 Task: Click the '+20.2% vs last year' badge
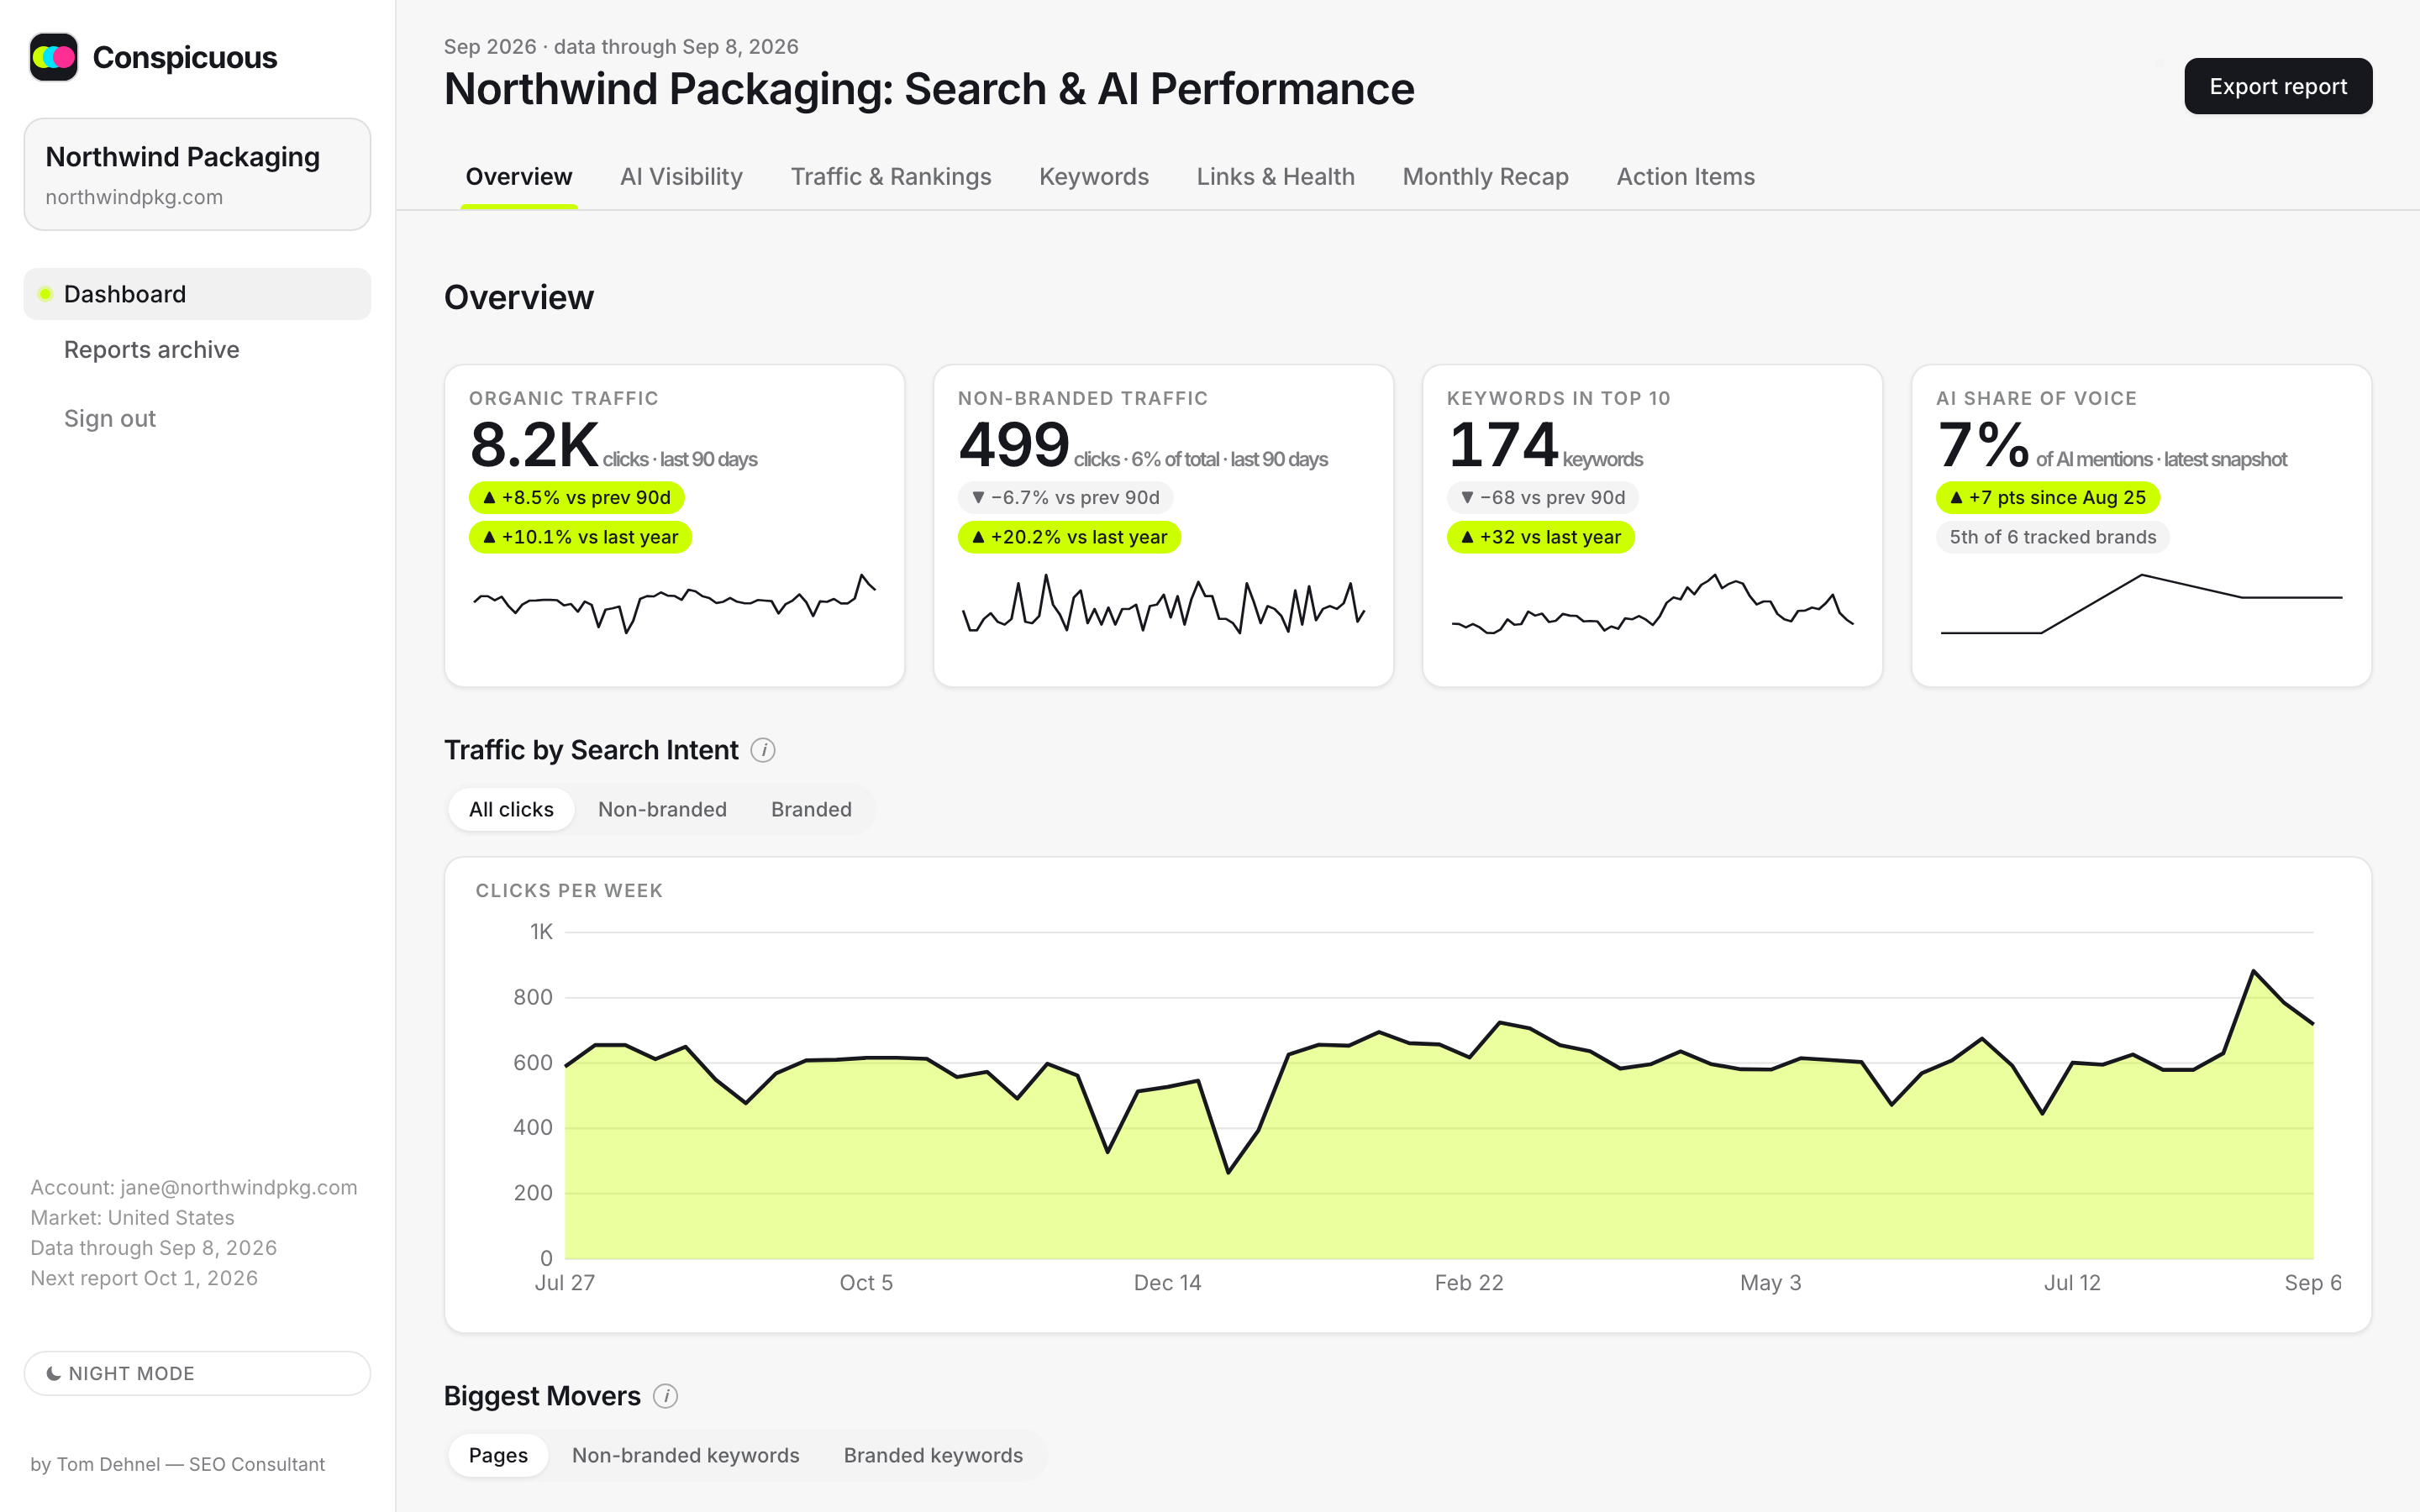click(x=1070, y=537)
